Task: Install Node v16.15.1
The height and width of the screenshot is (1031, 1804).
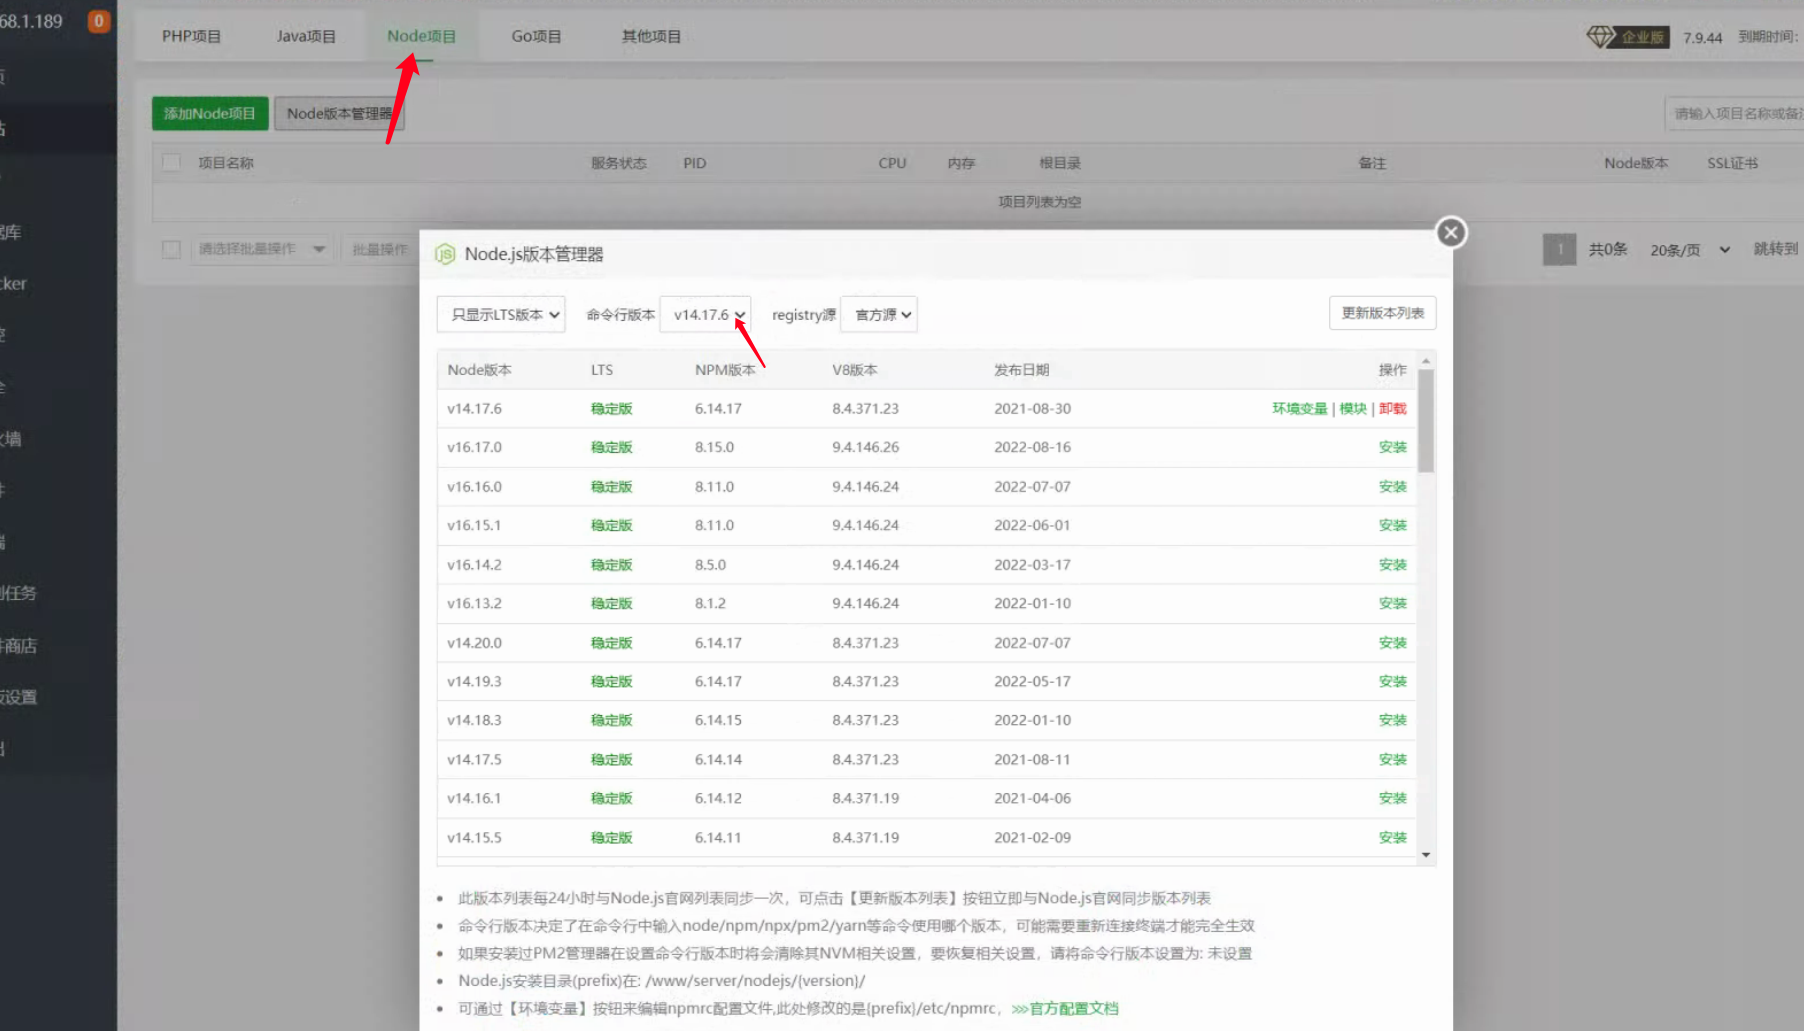Action: coord(1392,526)
